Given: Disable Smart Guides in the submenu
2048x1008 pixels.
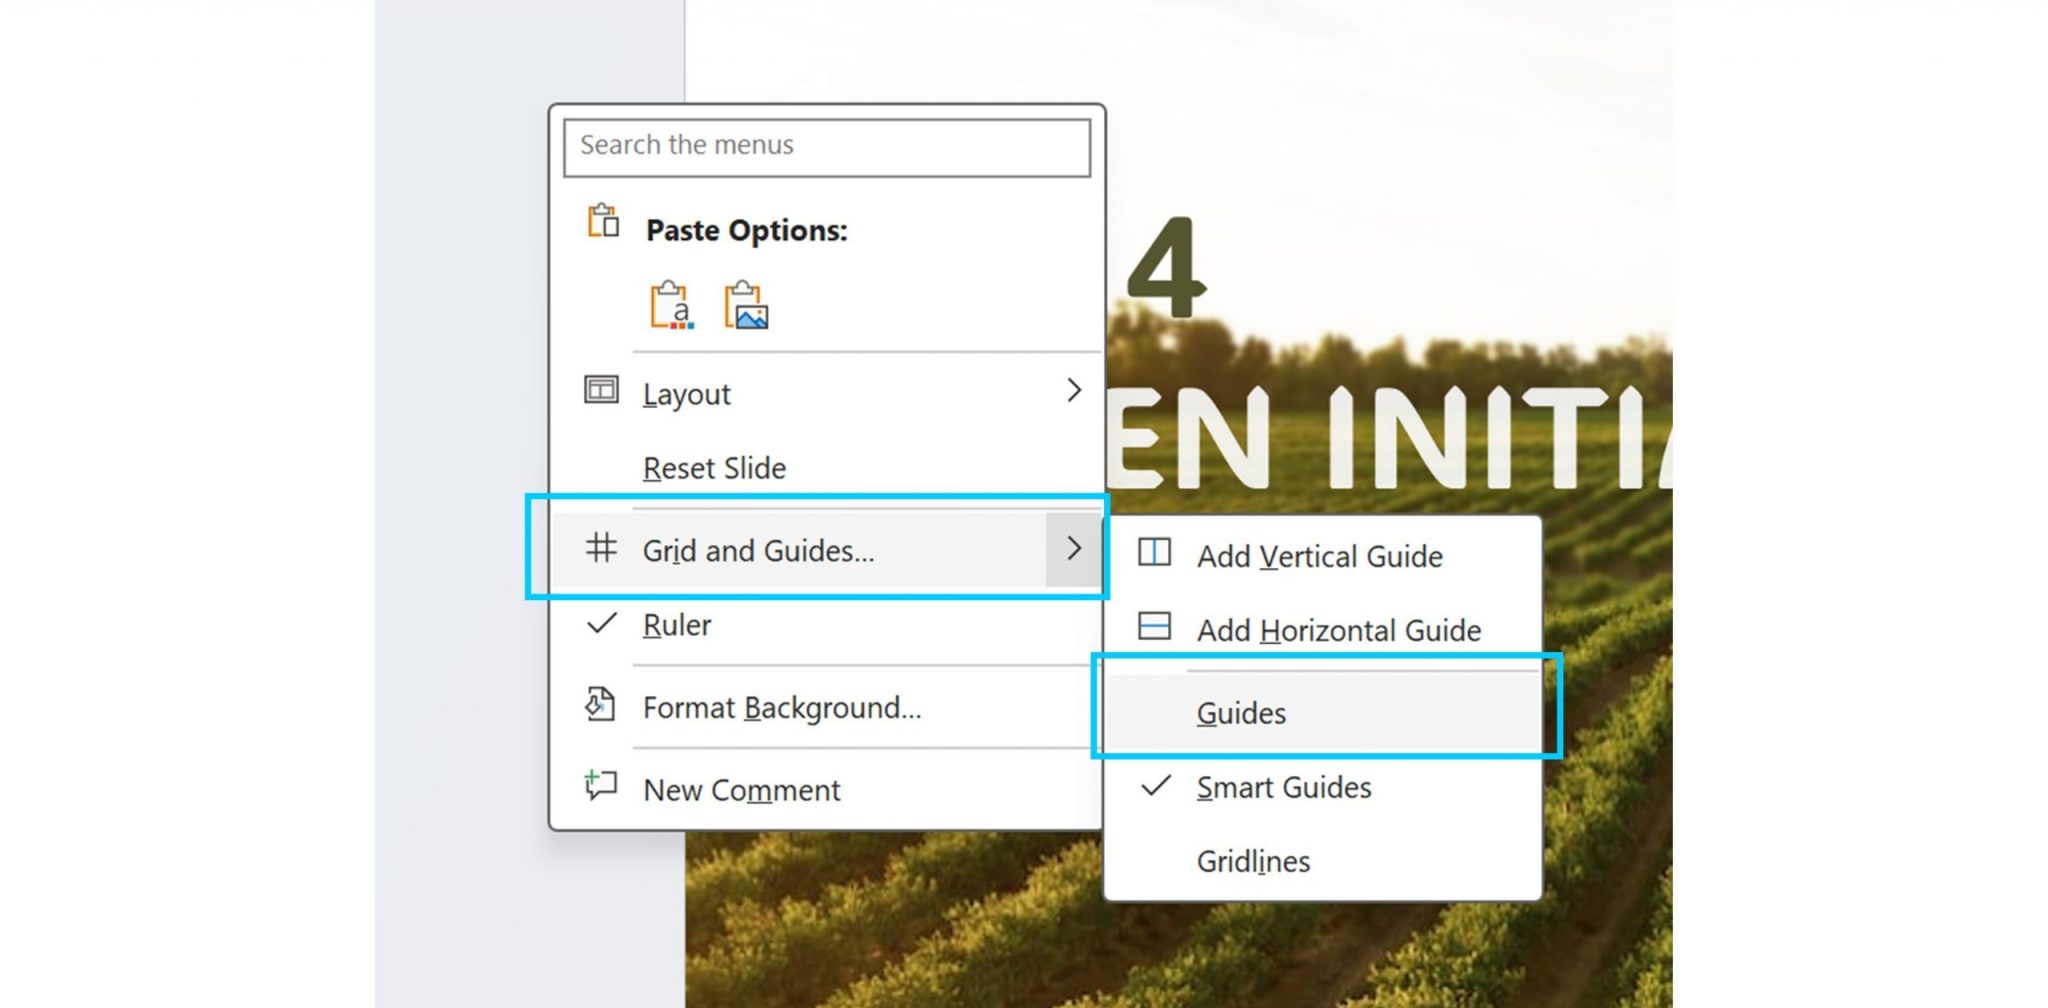Looking at the screenshot, I should click(x=1283, y=788).
